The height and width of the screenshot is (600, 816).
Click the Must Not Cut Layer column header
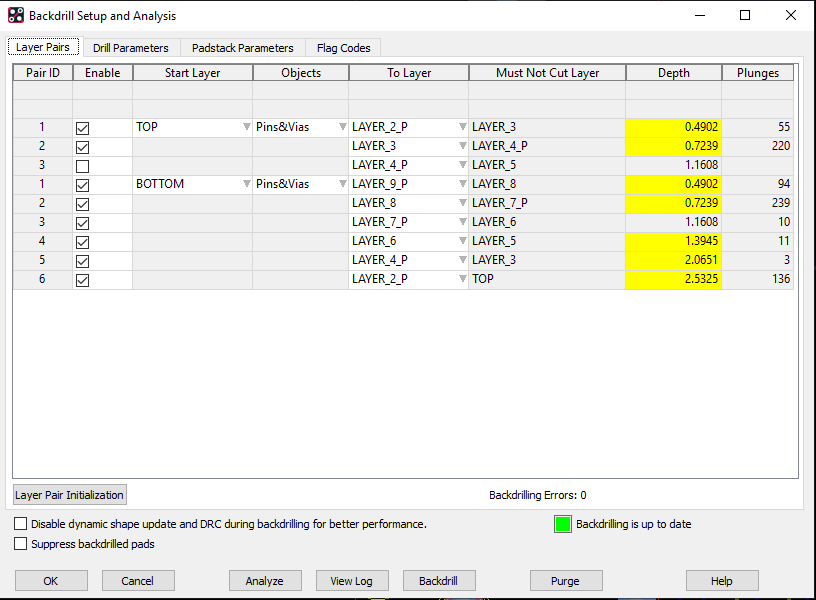[547, 73]
